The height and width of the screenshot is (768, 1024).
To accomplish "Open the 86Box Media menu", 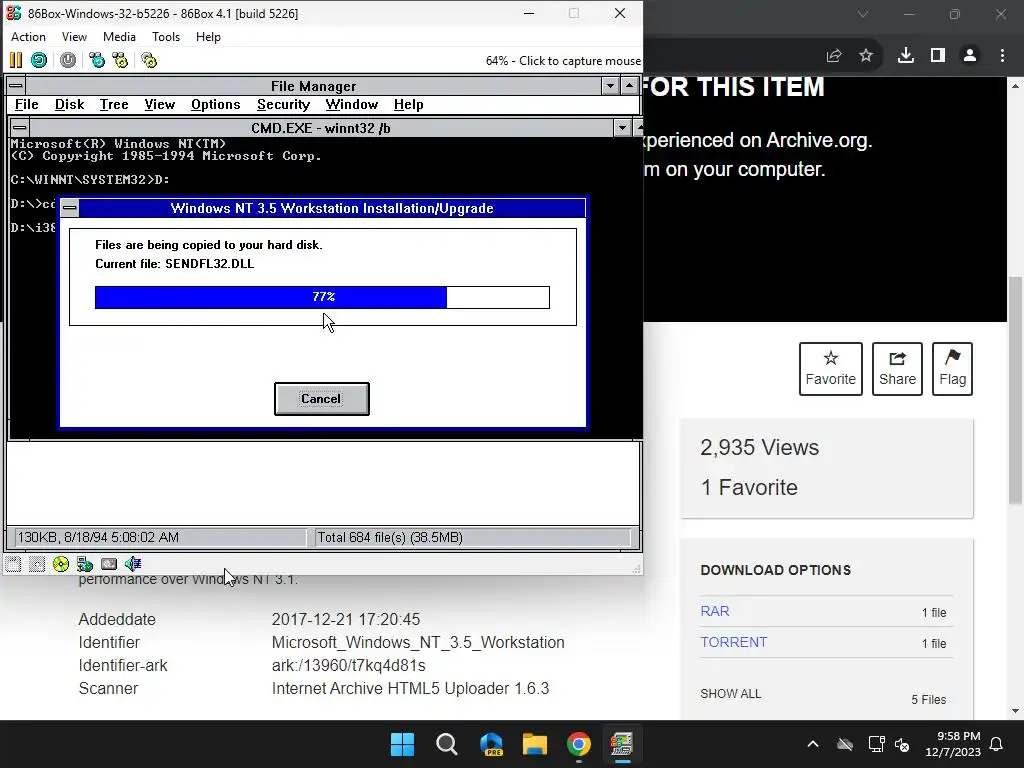I will click(x=120, y=37).
